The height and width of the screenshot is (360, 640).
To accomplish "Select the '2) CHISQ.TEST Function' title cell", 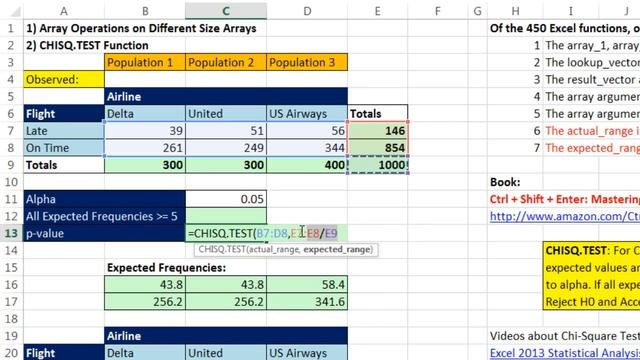I will pyautogui.click(x=87, y=45).
